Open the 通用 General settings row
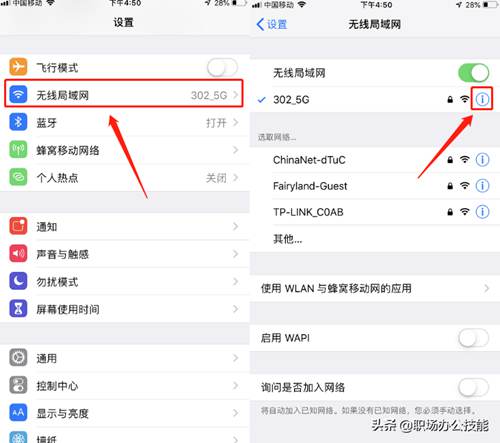Image resolution: width=500 pixels, height=443 pixels. (x=125, y=358)
